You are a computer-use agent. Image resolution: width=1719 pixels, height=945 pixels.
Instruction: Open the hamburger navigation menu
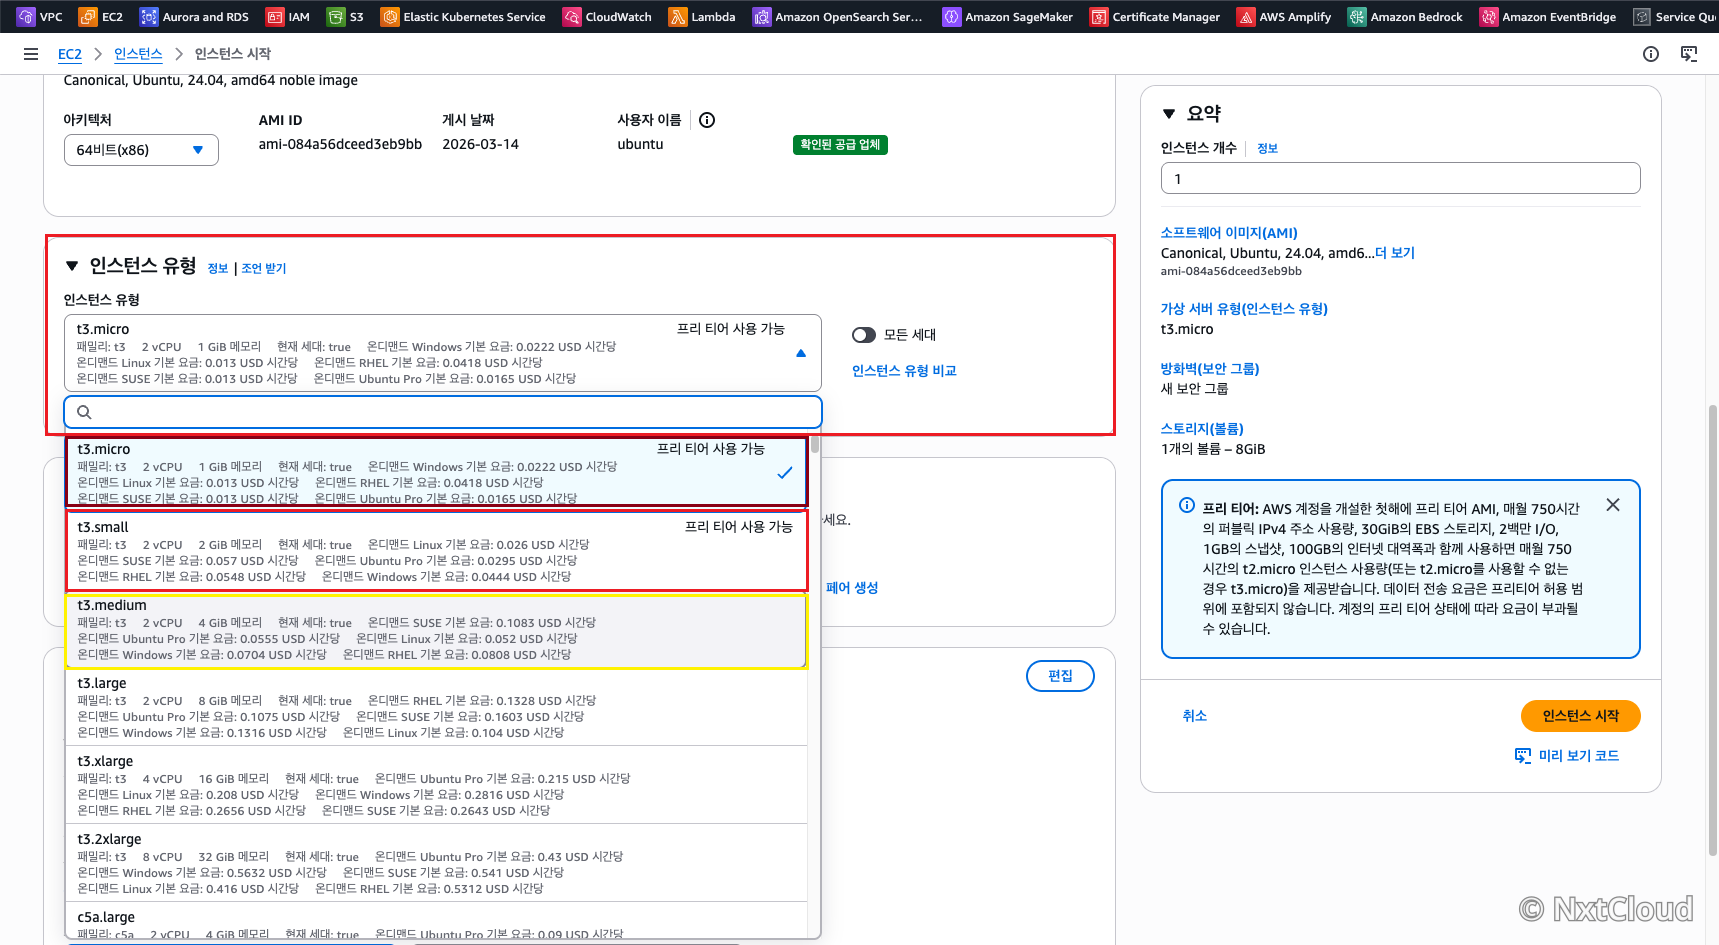coord(31,54)
